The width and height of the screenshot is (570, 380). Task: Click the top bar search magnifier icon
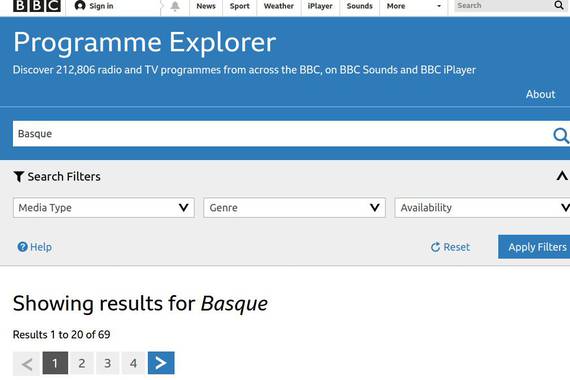pos(559,5)
